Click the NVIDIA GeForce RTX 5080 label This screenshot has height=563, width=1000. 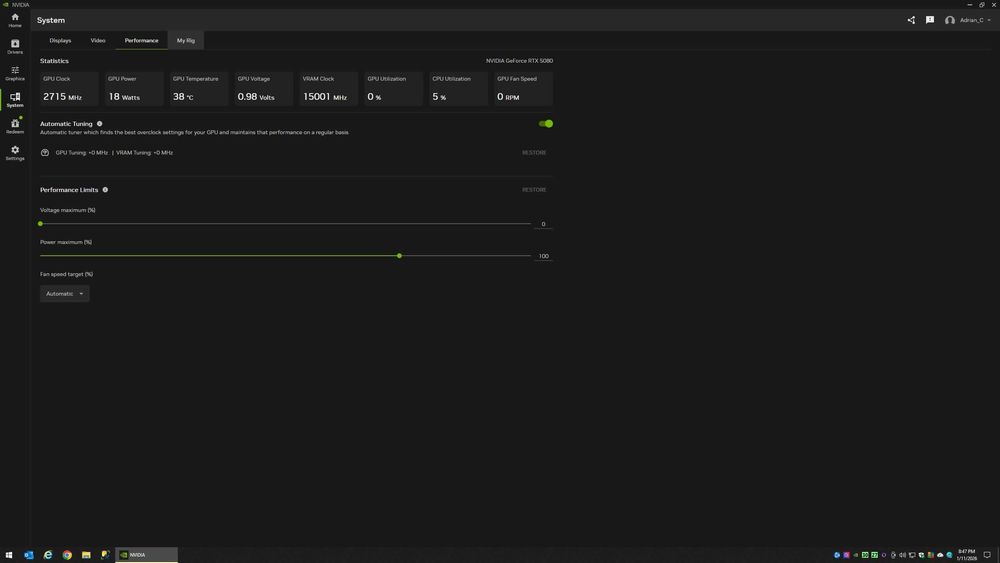(x=519, y=61)
